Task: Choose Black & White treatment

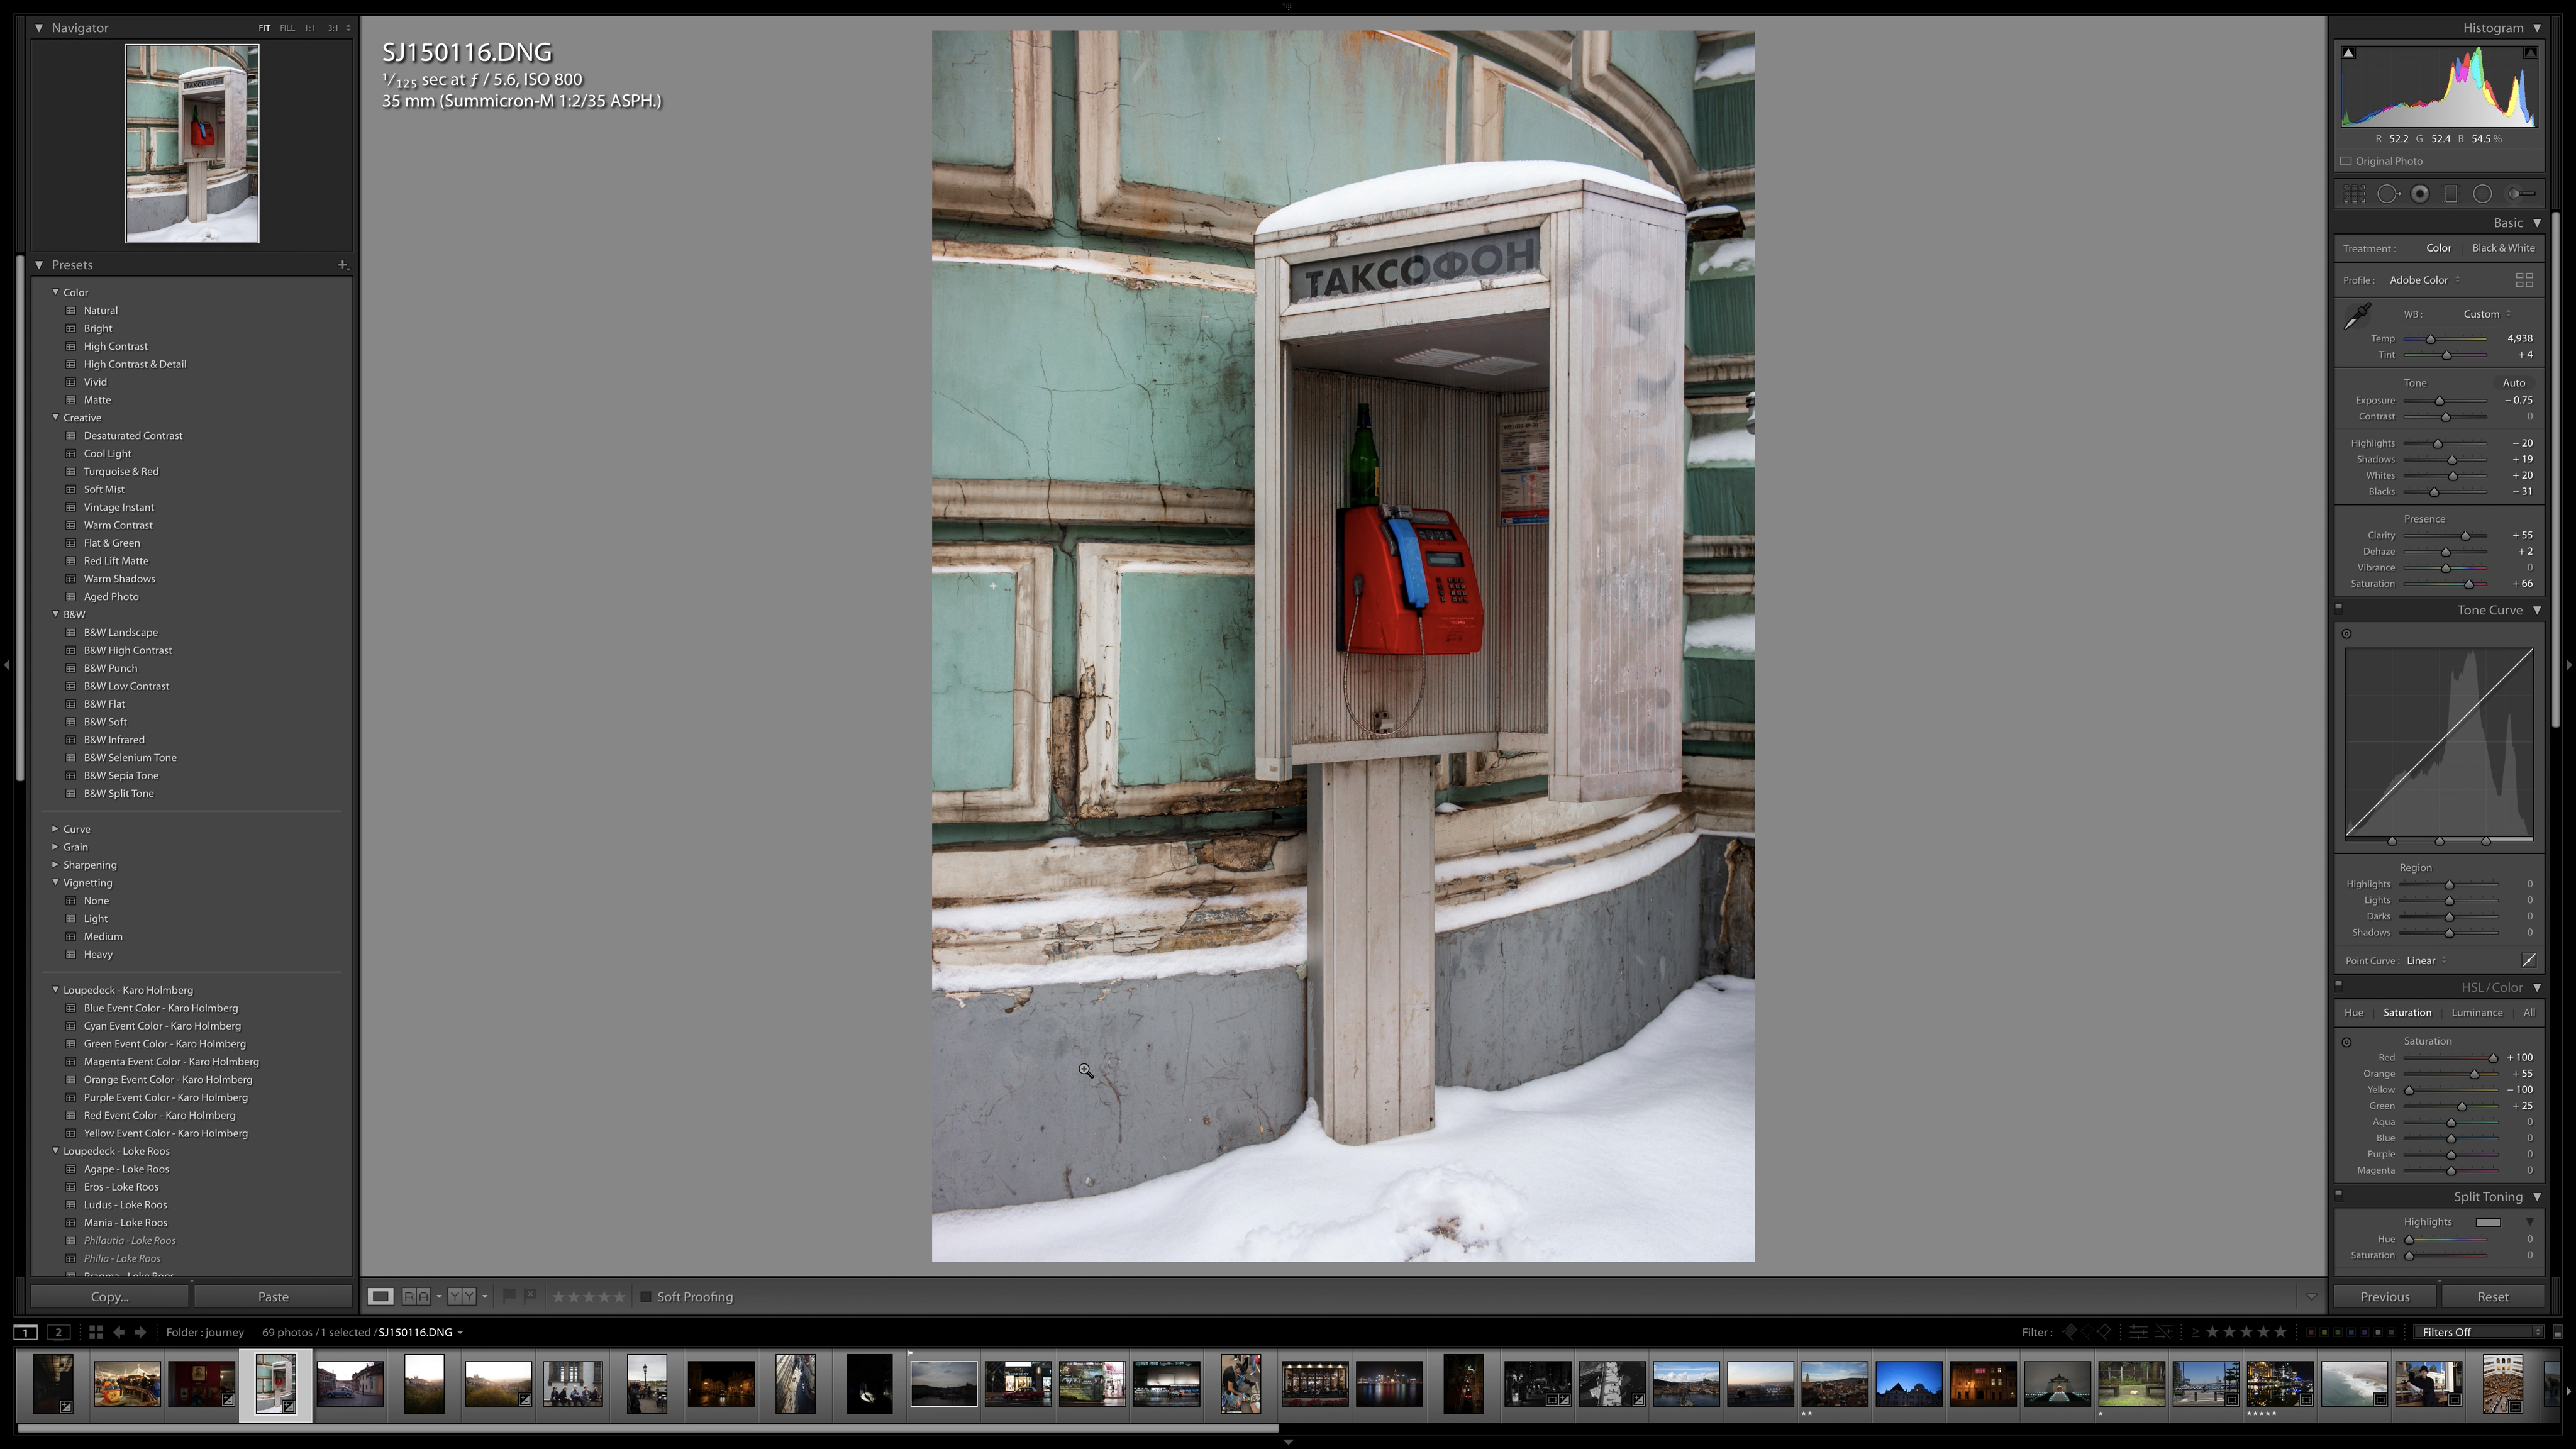Action: pos(2502,248)
